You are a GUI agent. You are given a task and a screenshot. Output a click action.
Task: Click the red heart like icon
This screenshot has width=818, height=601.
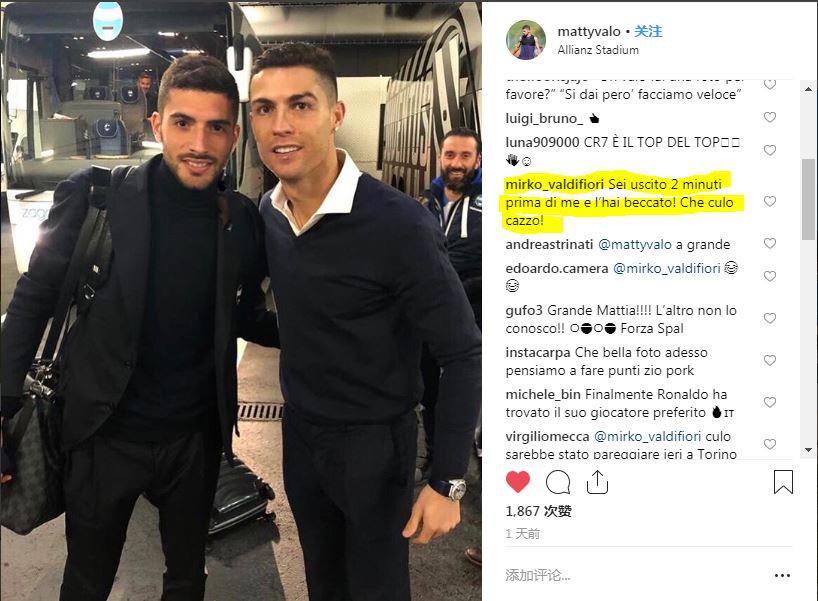coord(518,482)
